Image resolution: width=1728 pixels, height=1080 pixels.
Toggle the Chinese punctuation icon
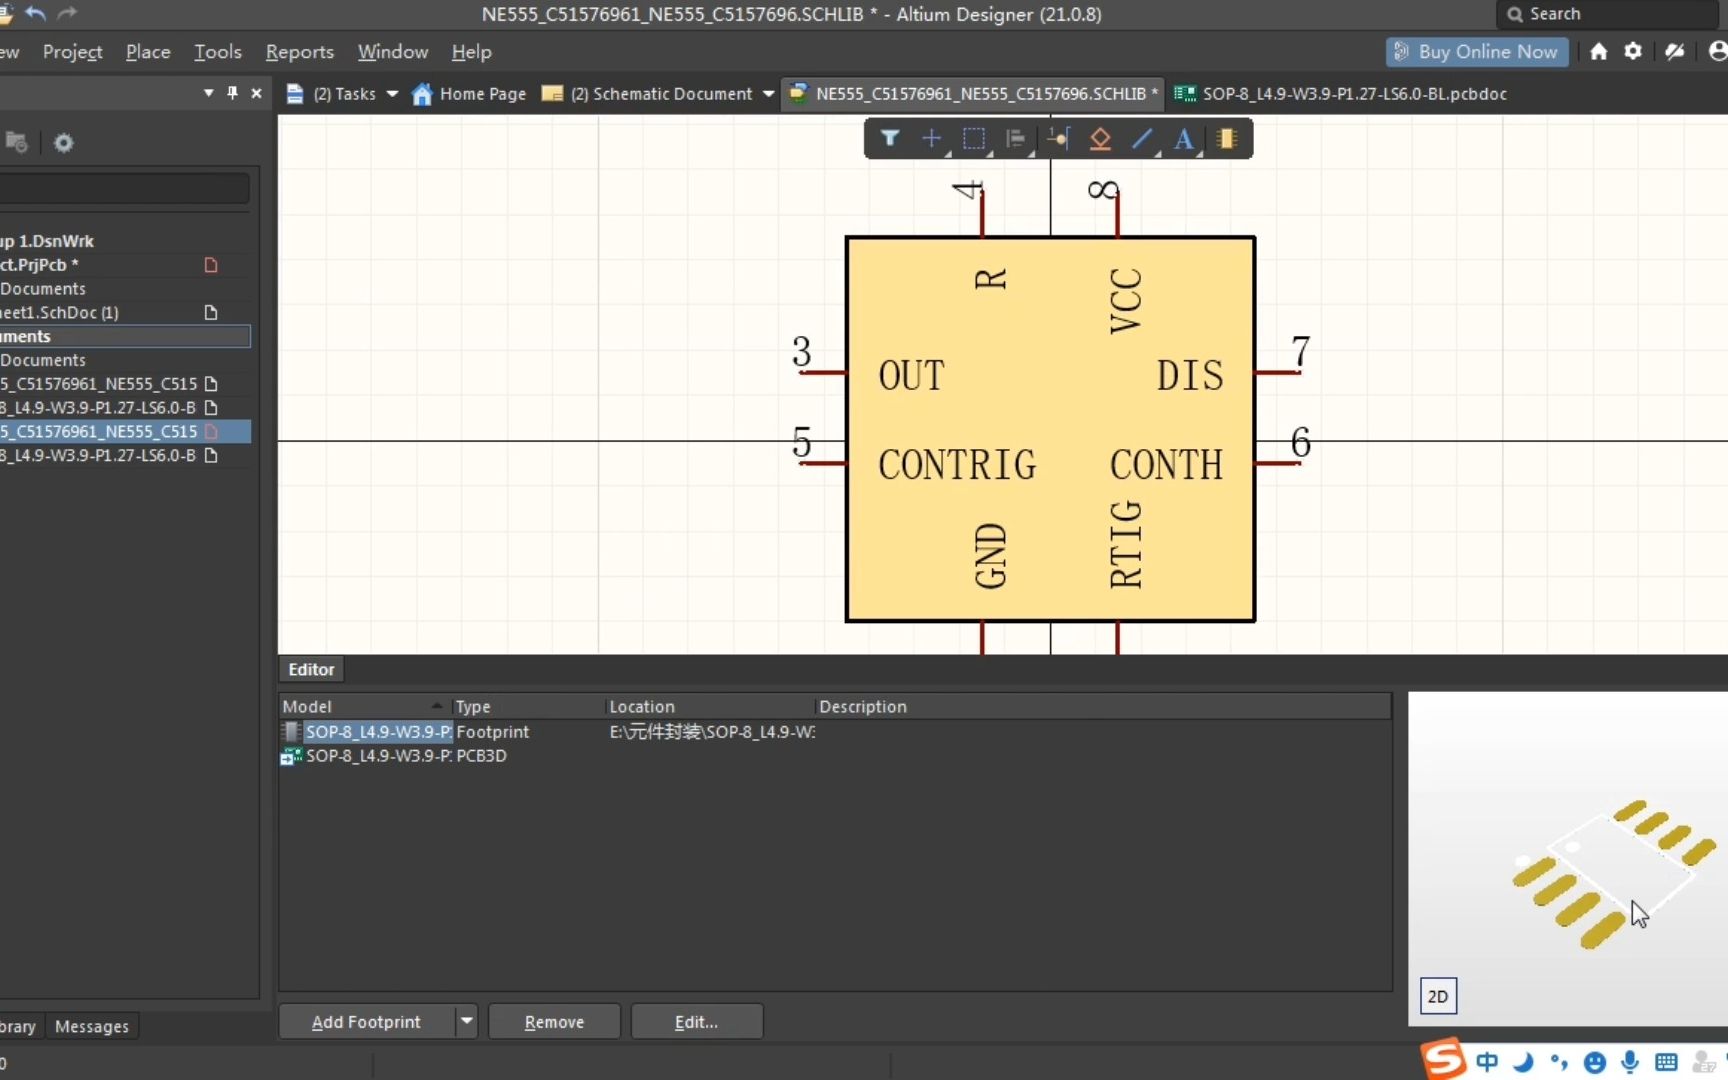coord(1559,1062)
